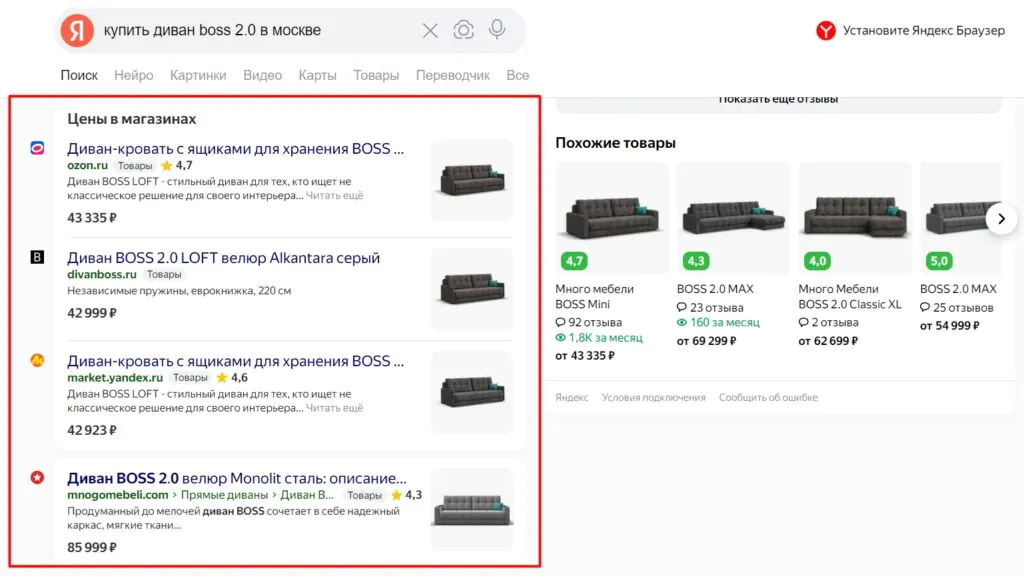Open Много мебели BOSS Mini product image
The image size is (1024, 576).
click(612, 218)
